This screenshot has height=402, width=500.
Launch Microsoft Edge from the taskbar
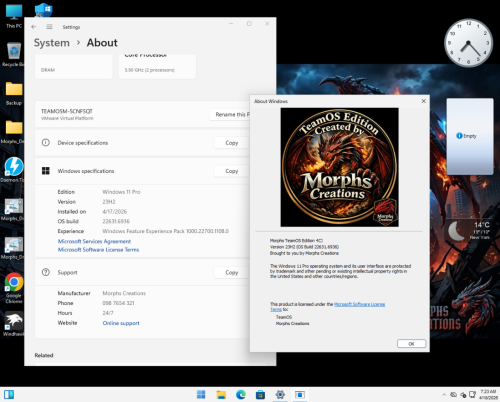click(x=241, y=395)
